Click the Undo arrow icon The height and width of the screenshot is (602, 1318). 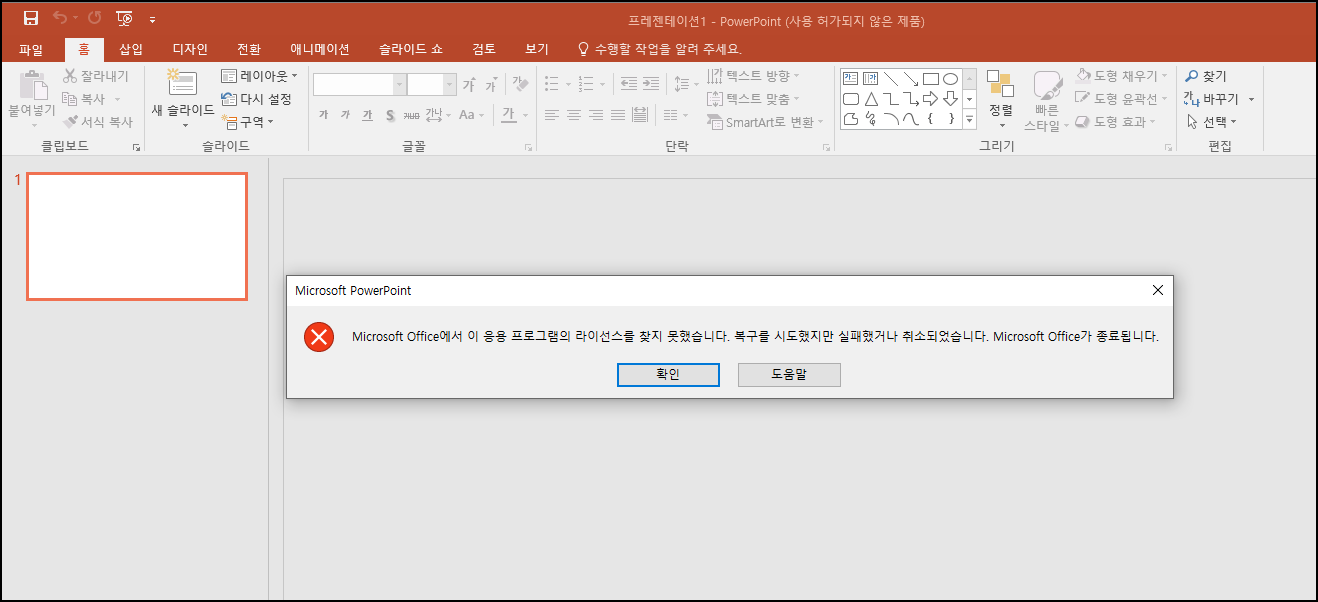[60, 18]
